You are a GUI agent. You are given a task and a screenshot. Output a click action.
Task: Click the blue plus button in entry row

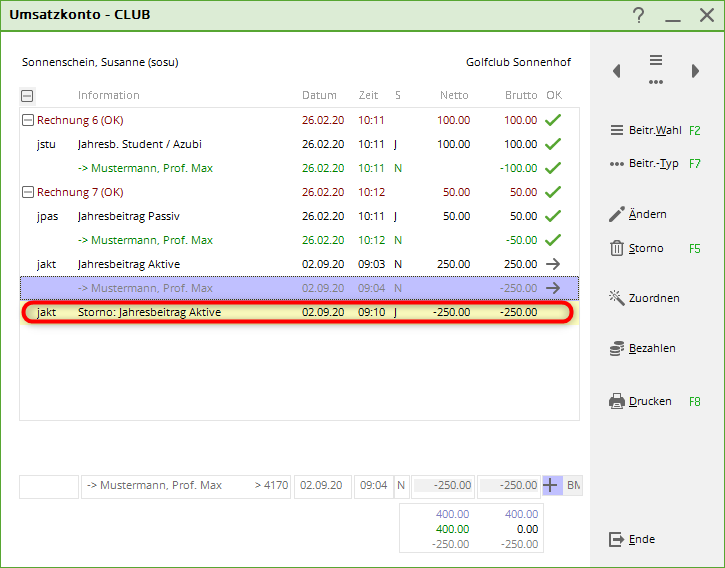point(552,486)
